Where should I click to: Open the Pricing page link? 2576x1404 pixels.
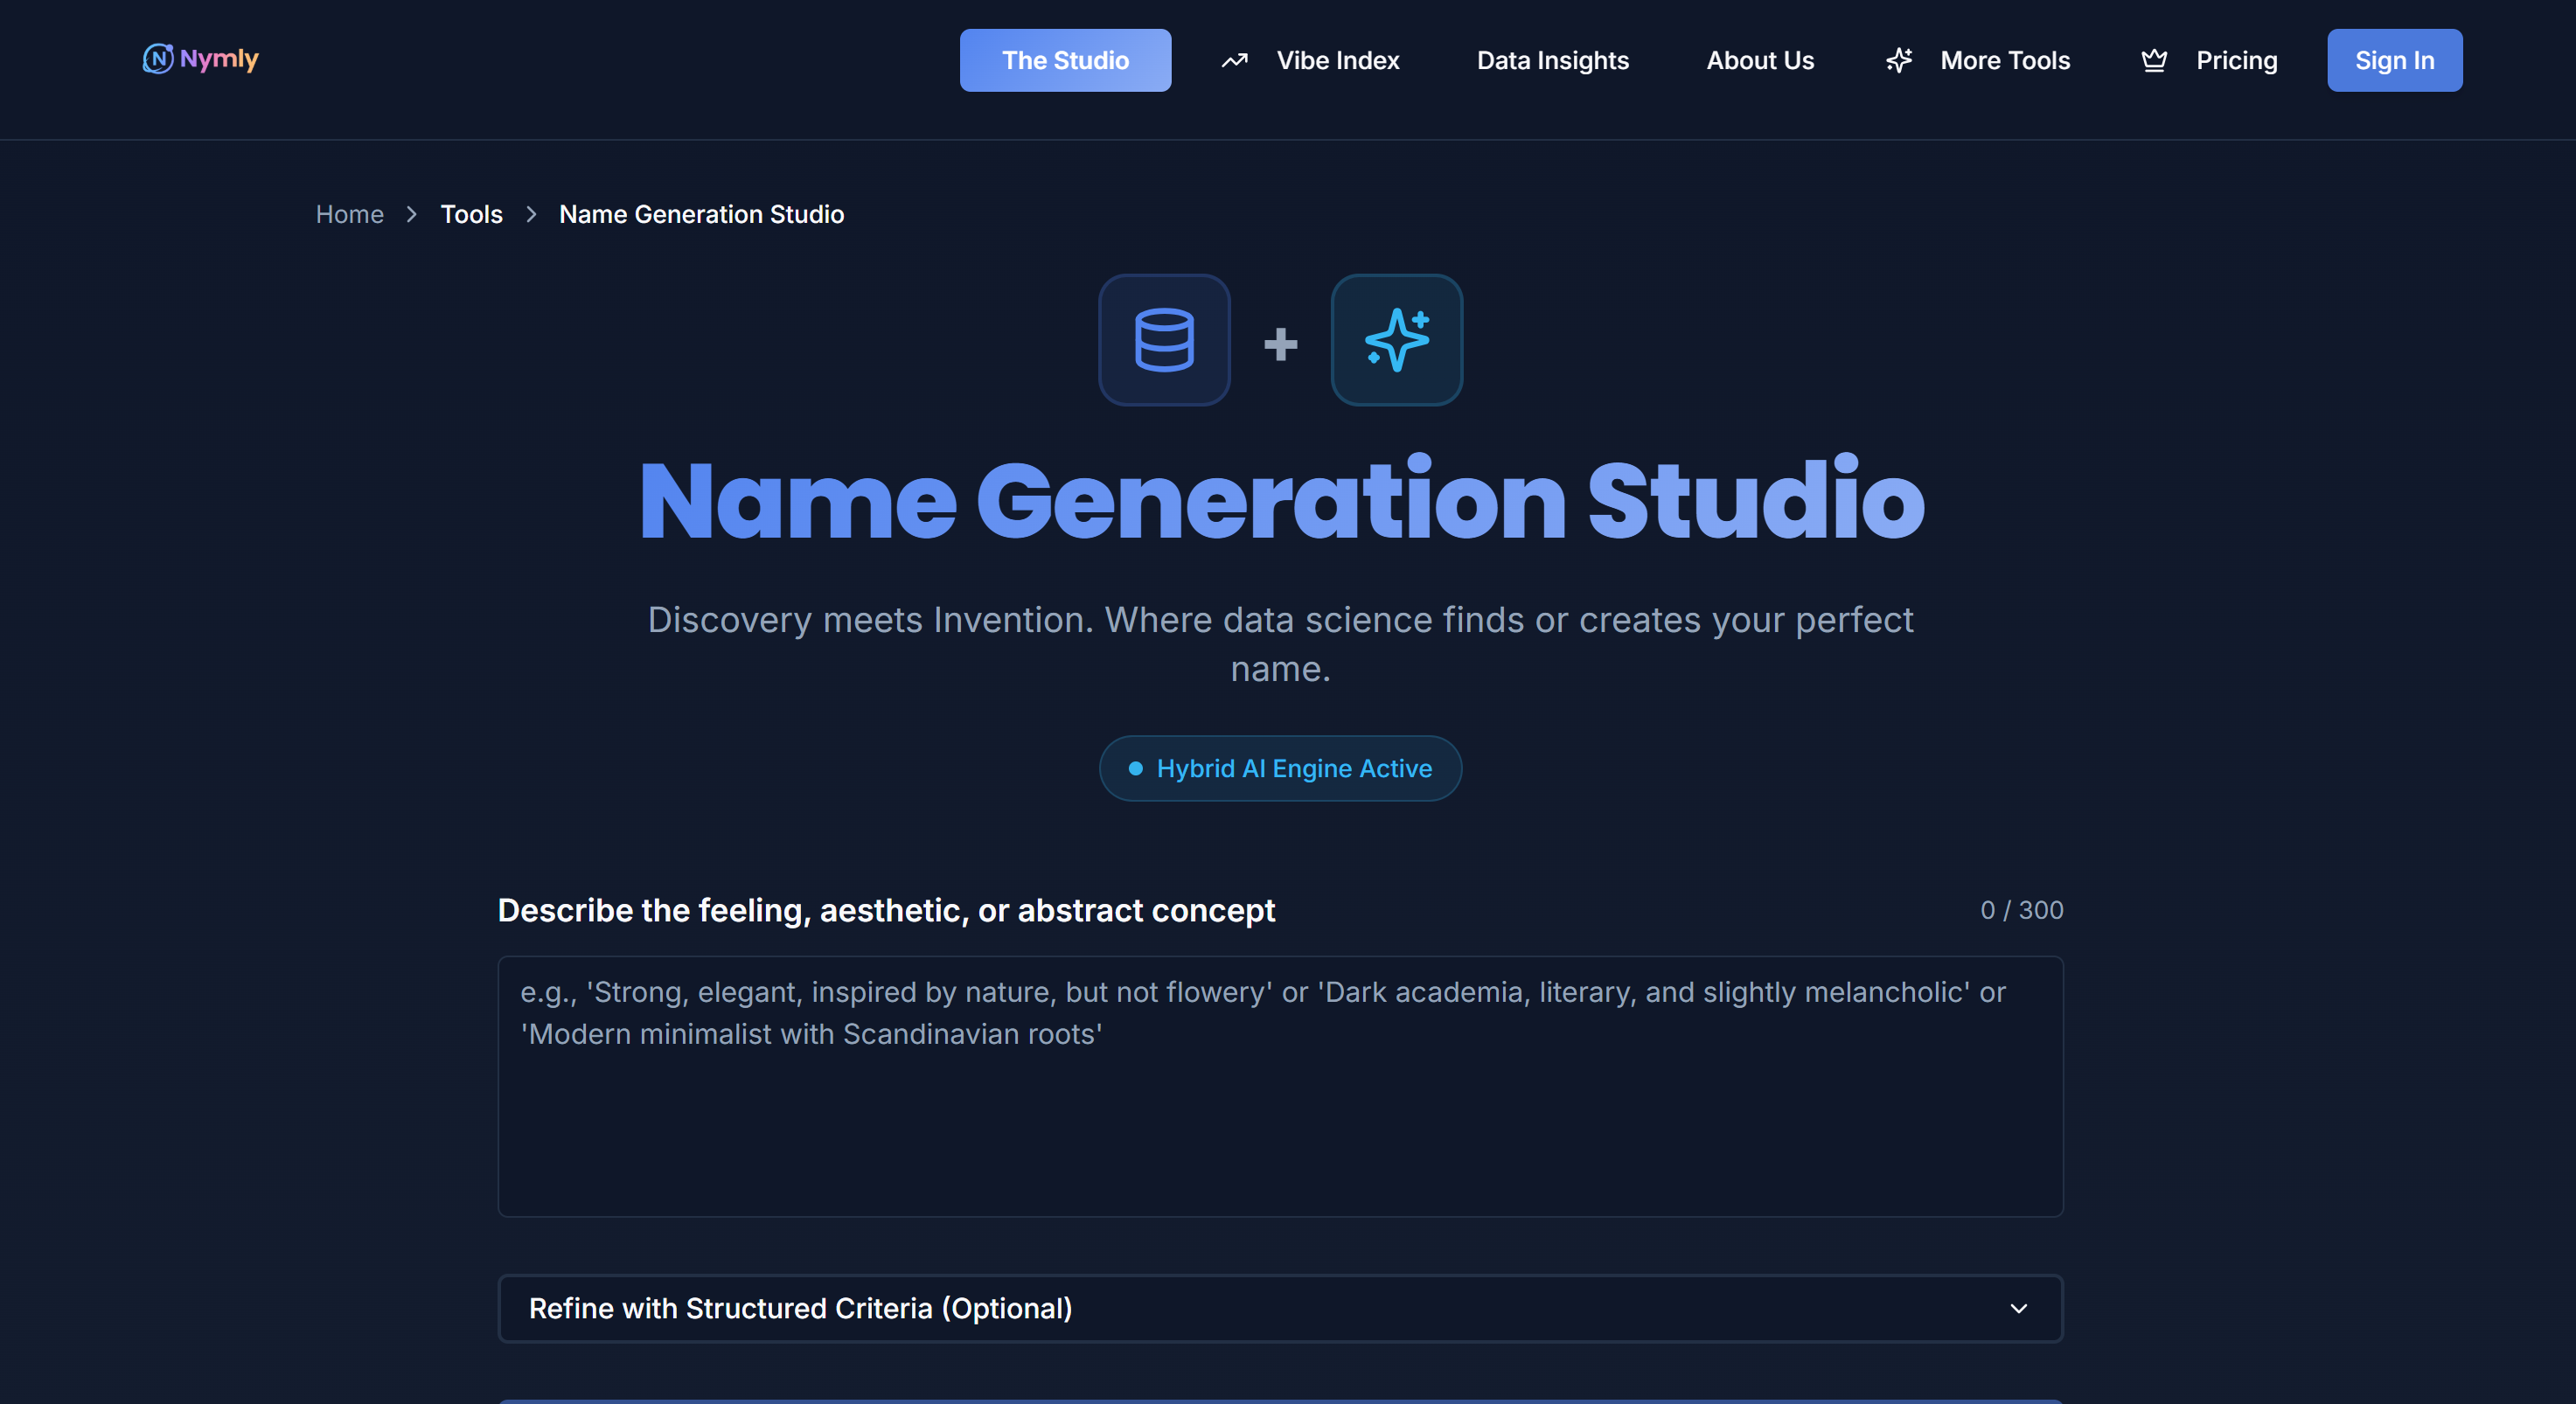click(x=2236, y=61)
